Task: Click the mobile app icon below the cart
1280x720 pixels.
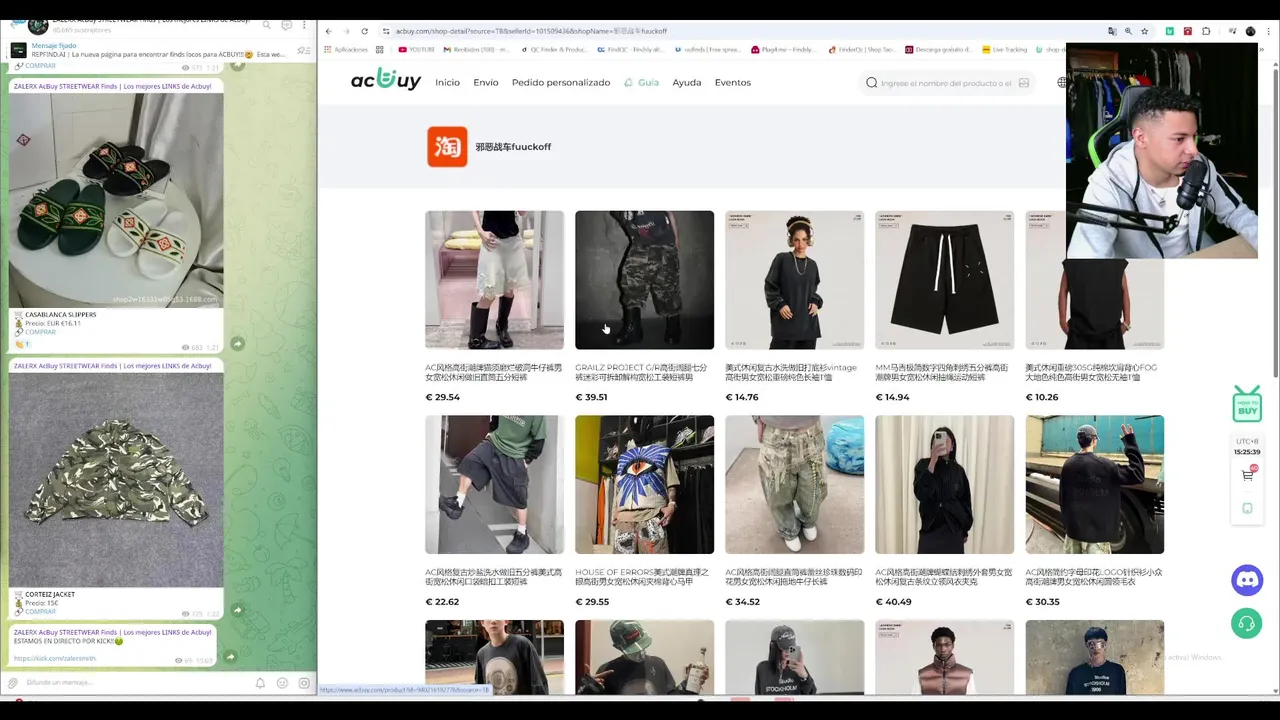Action: (x=1247, y=508)
